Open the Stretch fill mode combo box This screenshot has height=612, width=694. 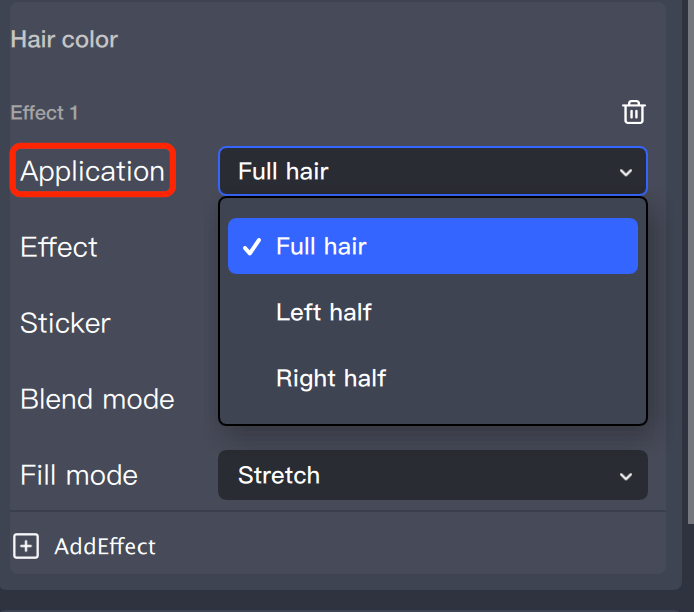pos(432,475)
